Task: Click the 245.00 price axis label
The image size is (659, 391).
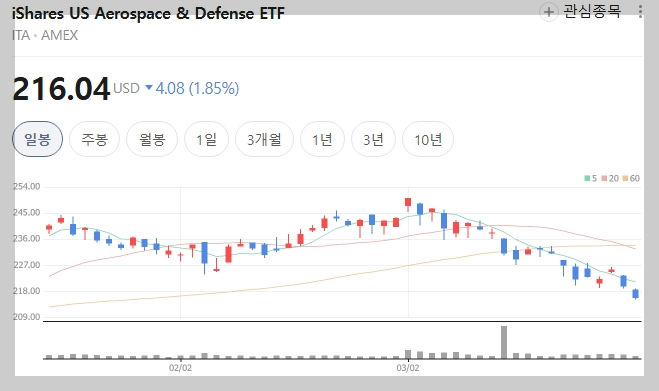Action: [x=27, y=213]
